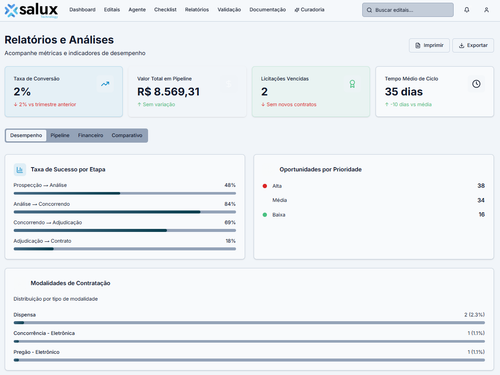This screenshot has height=375, width=500.
Task: Click the Média priority row label
Action: pyautogui.click(x=279, y=200)
